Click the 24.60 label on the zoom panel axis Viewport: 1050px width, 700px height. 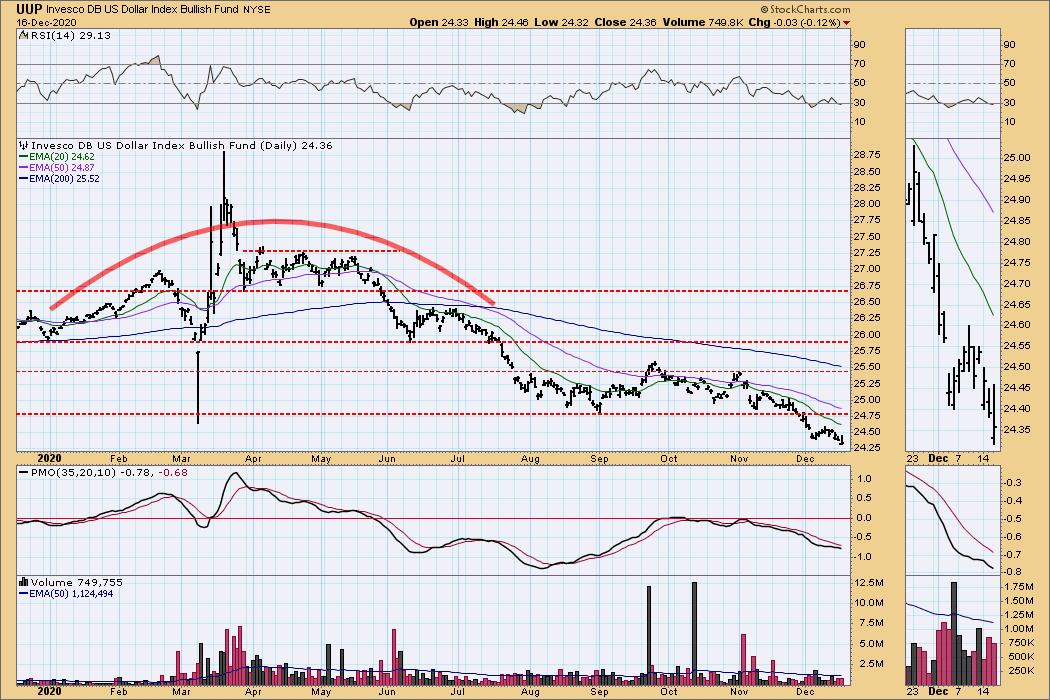pyautogui.click(x=1017, y=325)
